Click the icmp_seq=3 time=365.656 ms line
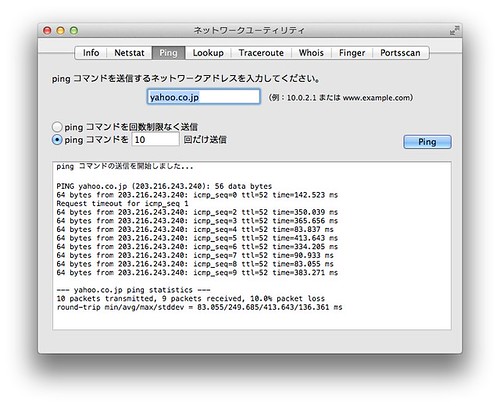Screen dimensions: 500x406 197,221
